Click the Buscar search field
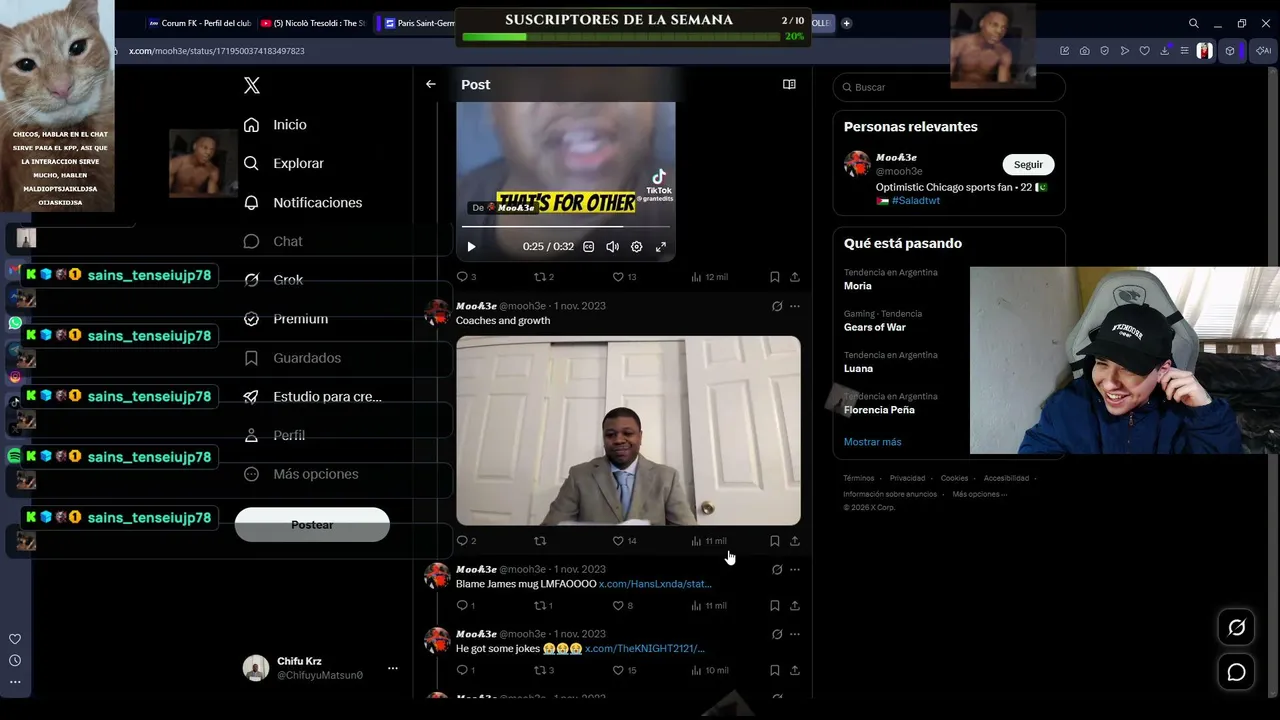 tap(949, 87)
